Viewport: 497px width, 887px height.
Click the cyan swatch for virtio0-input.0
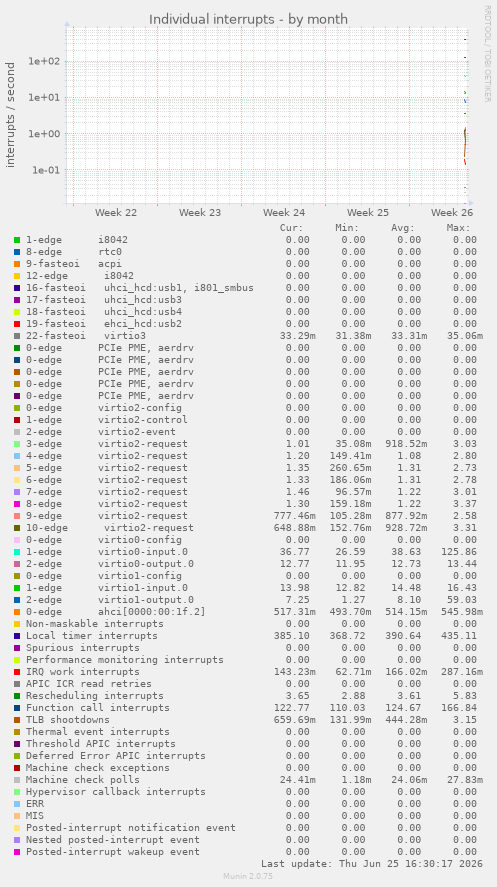(x=17, y=552)
